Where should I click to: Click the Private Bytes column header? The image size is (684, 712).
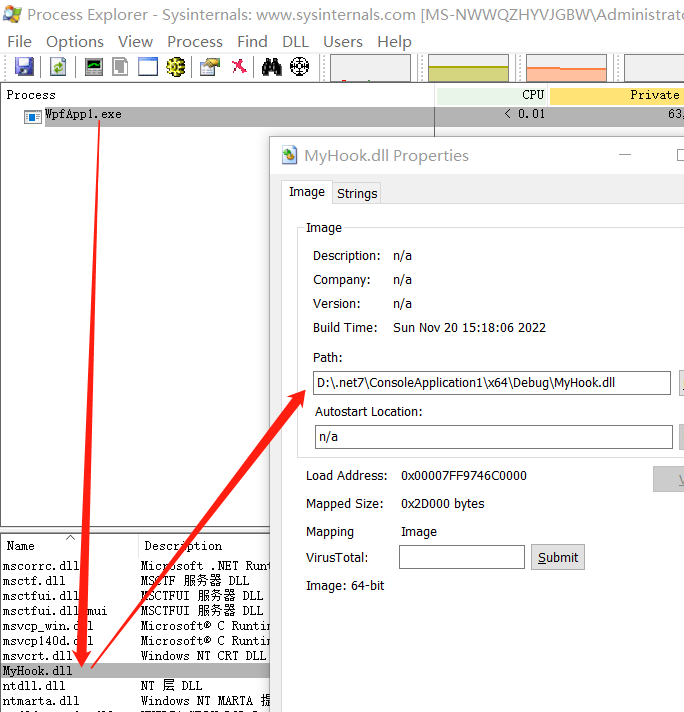point(617,95)
